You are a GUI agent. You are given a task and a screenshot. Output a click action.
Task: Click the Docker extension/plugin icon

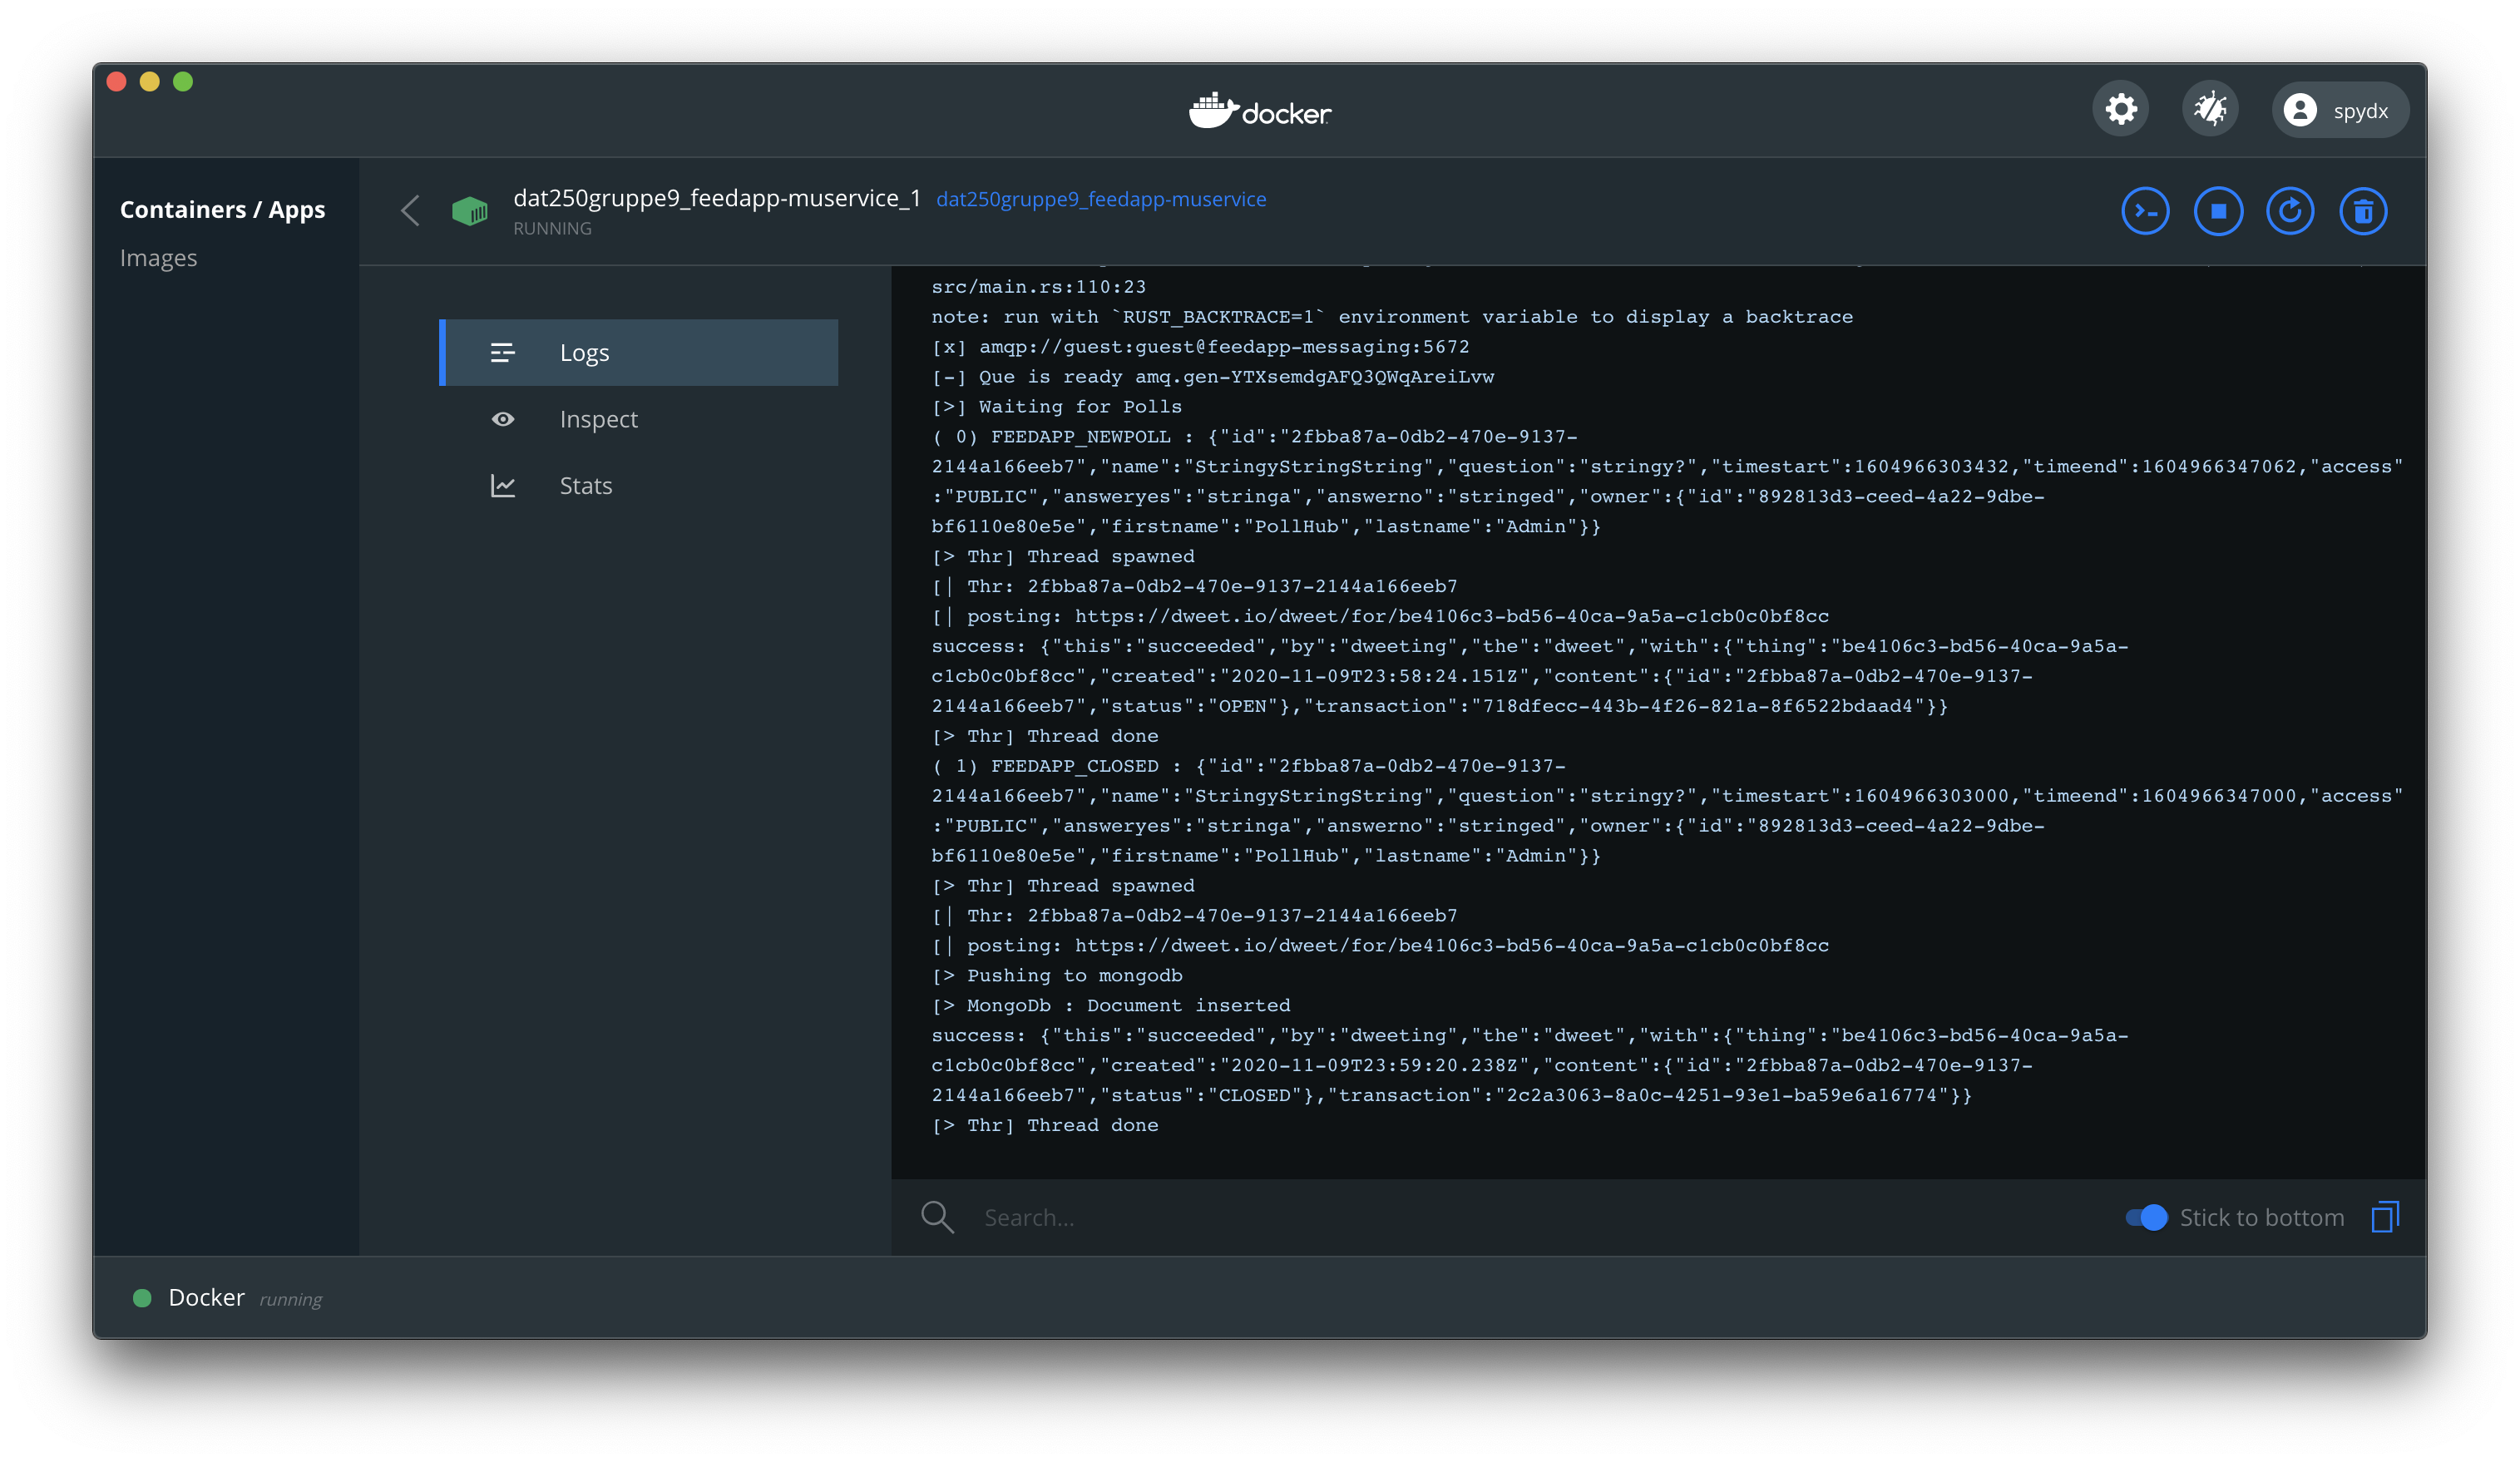coord(2211,110)
